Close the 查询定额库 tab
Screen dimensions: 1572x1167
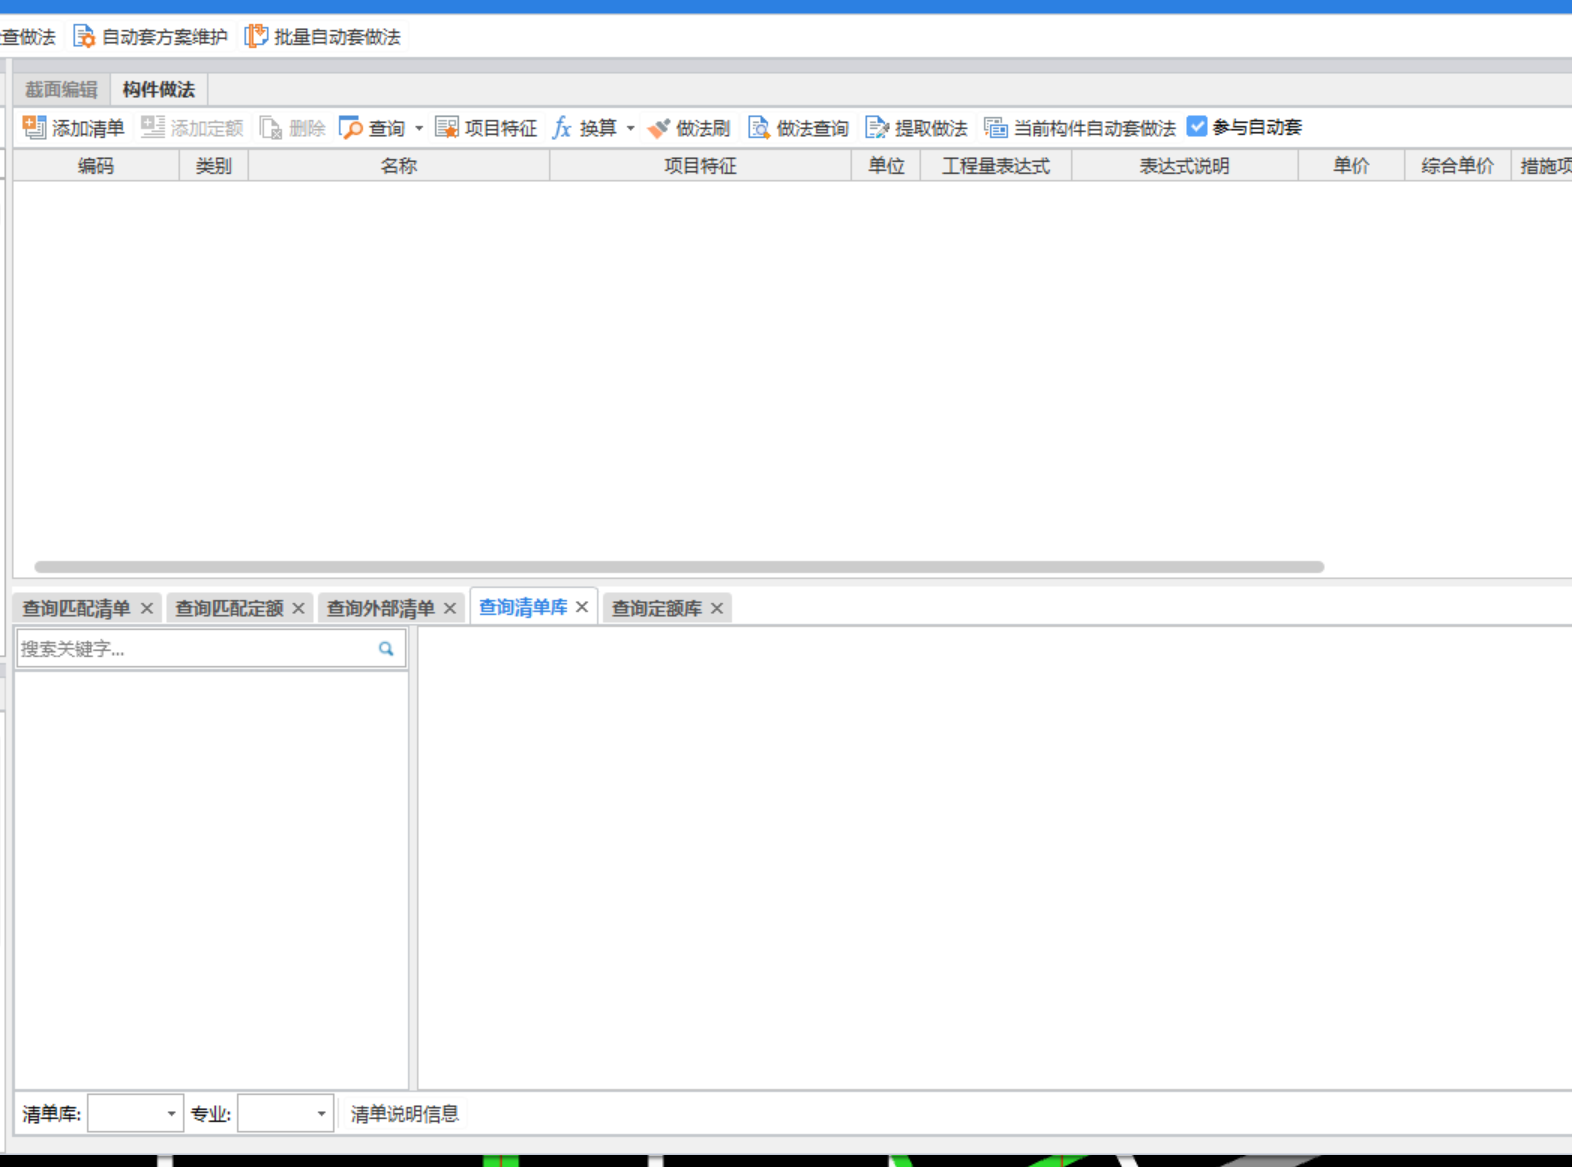click(717, 608)
